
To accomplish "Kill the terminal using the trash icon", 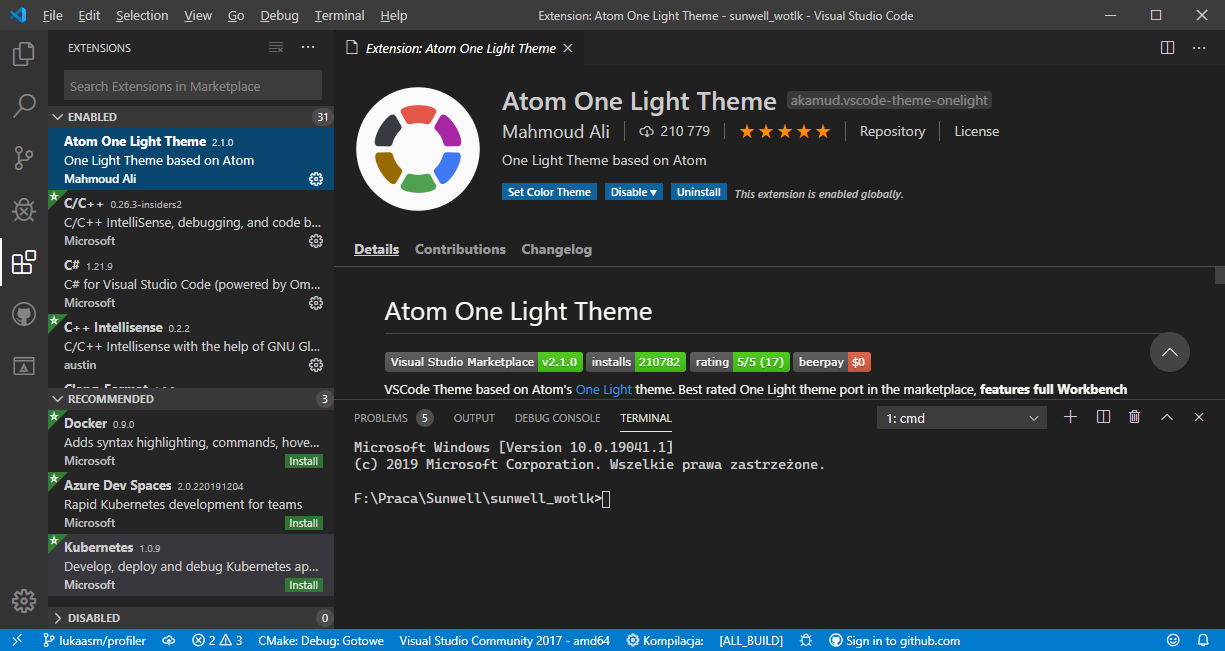I will click(1135, 417).
